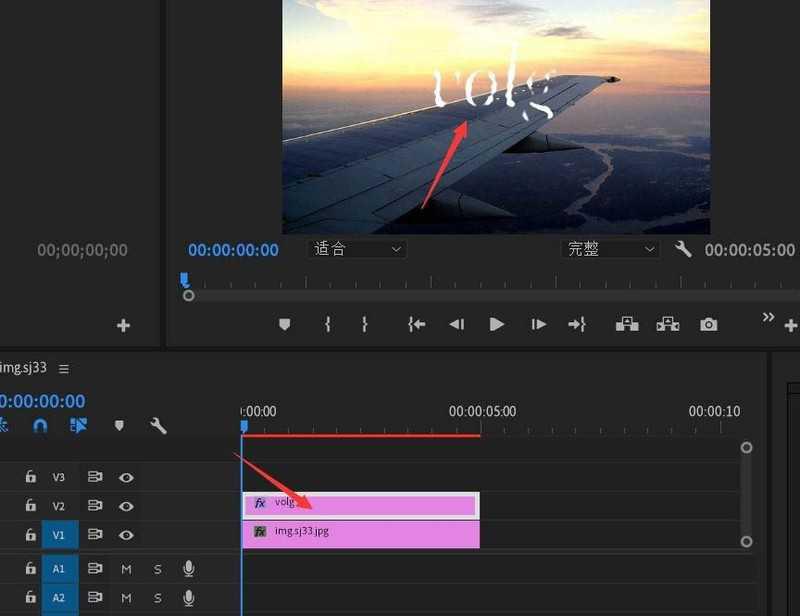This screenshot has height=616, width=800.
Task: Open the 适合 zoom level dropdown
Action: coord(356,249)
